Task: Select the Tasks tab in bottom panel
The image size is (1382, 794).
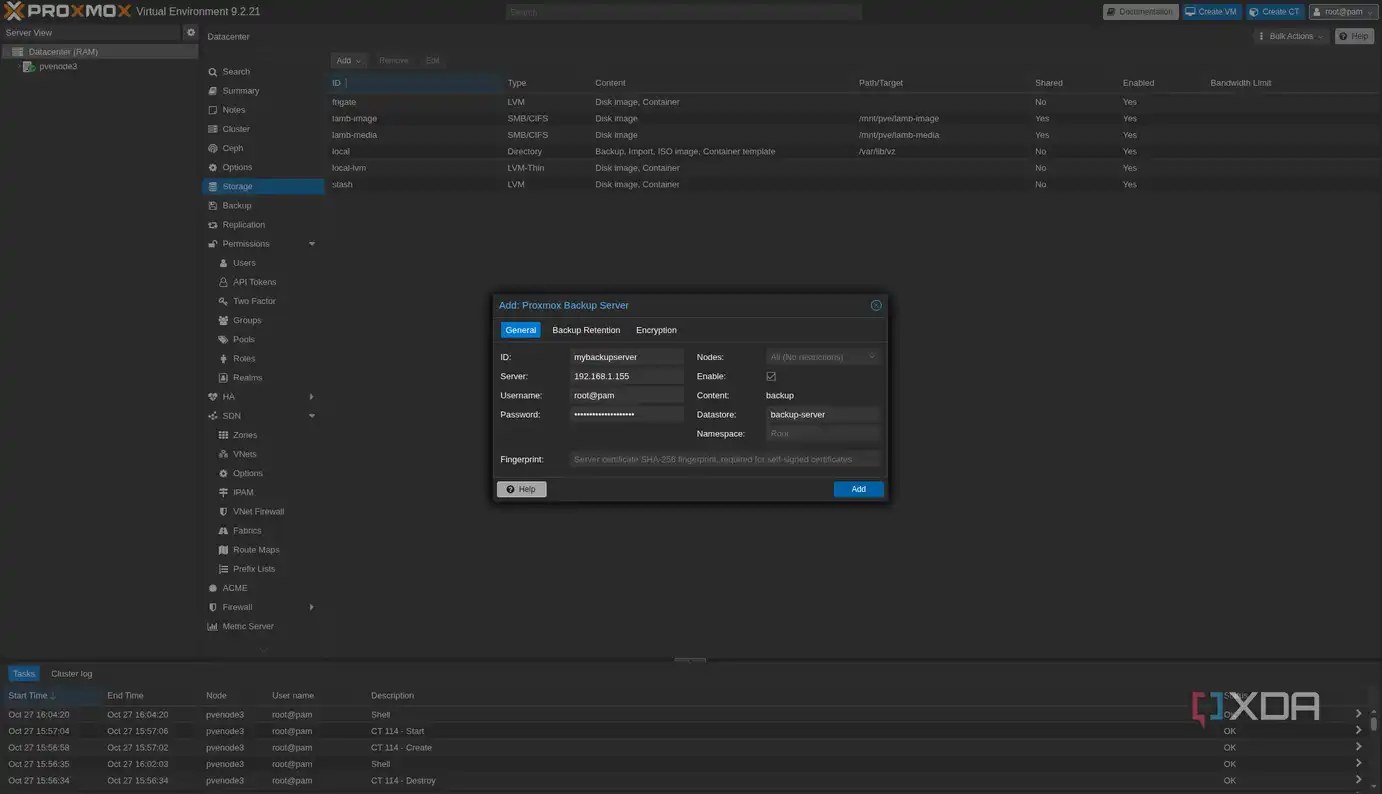Action: click(x=24, y=674)
